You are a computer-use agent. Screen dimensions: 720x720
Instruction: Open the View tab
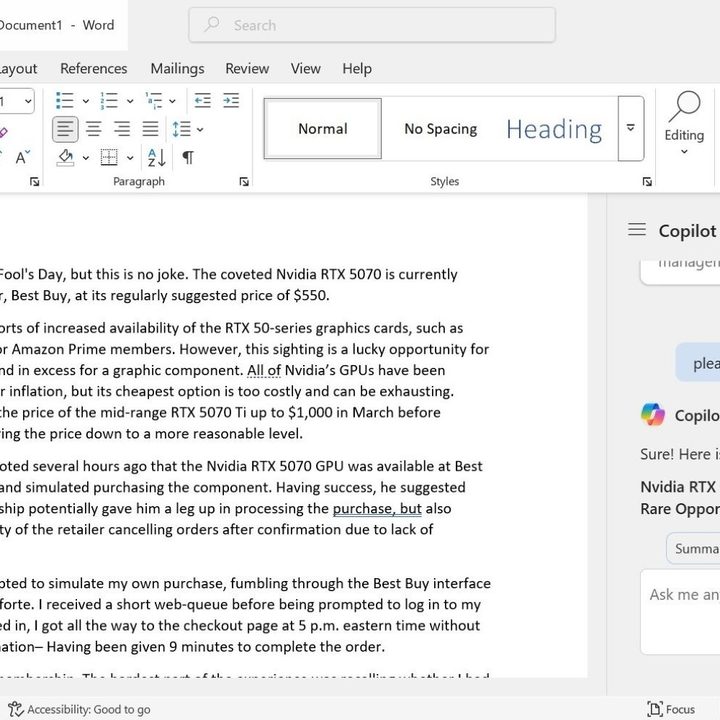(305, 68)
